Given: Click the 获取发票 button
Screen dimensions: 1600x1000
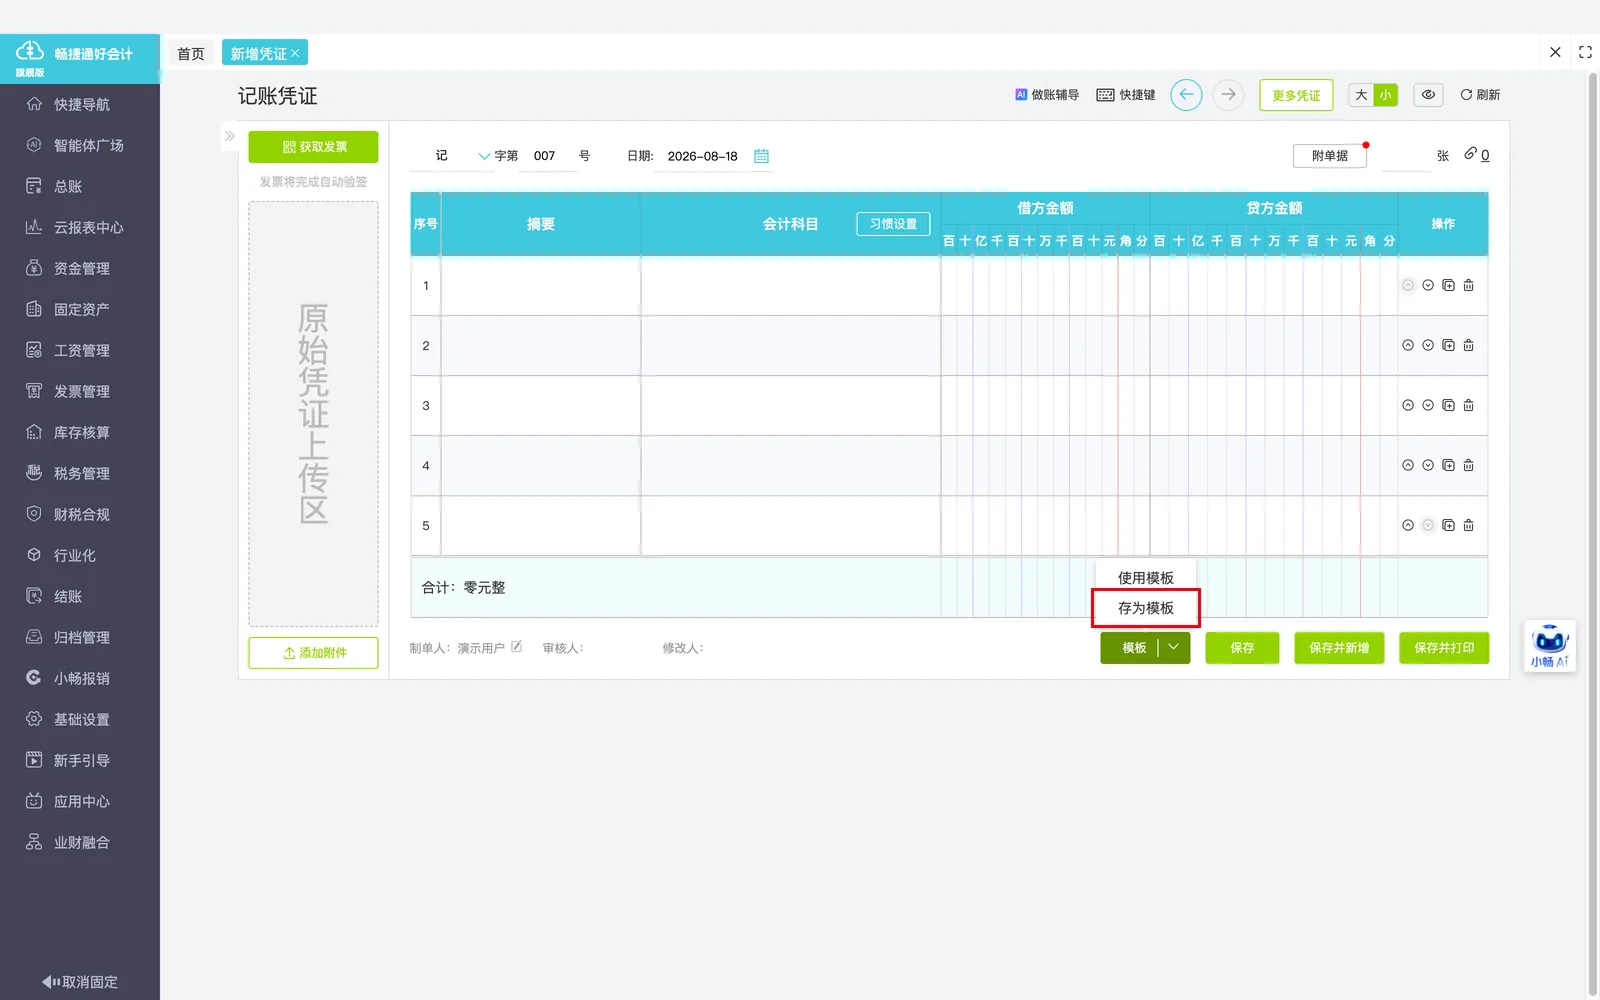Looking at the screenshot, I should (313, 147).
